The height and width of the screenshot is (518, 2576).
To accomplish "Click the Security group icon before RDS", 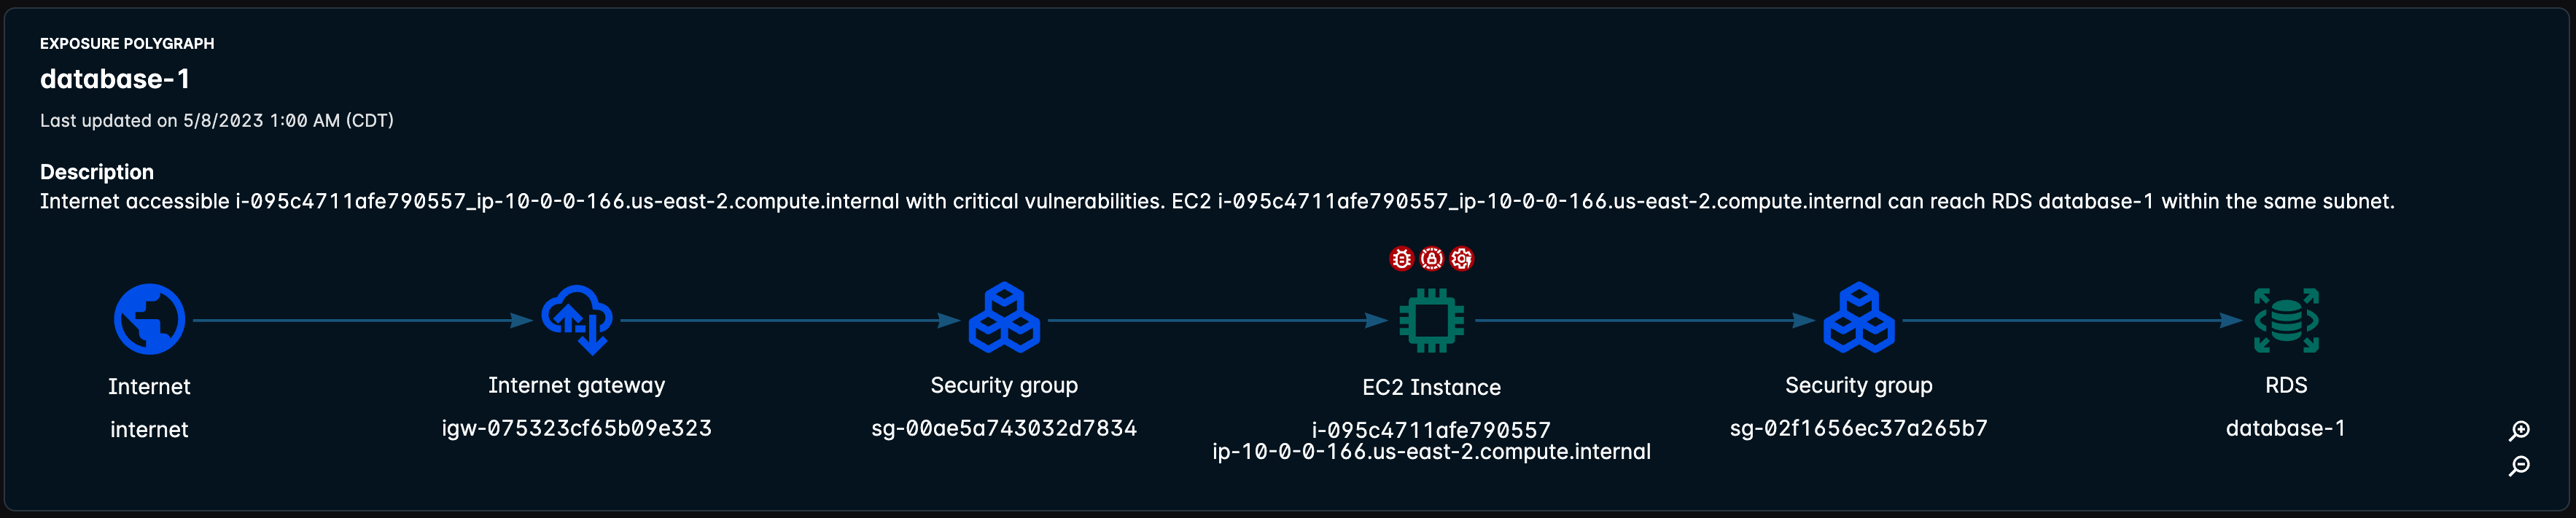I will (1859, 319).
